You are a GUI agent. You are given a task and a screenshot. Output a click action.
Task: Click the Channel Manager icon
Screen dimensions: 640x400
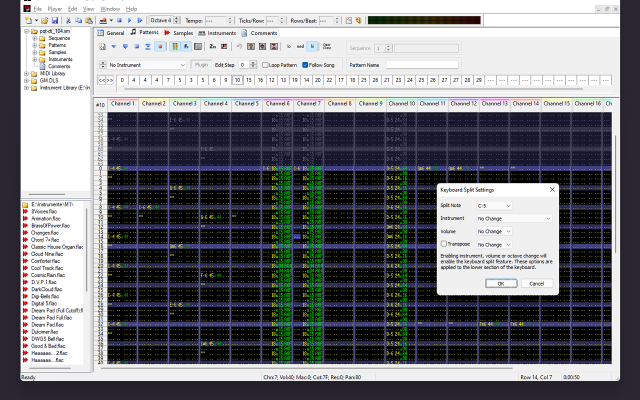pyautogui.click(x=198, y=47)
